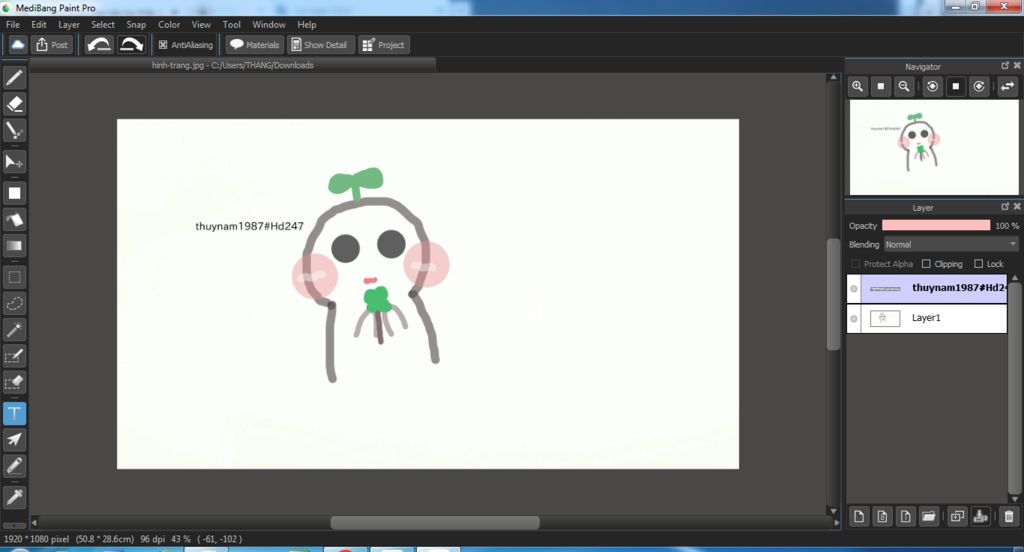
Task: Toggle the AntiAliasing option
Action: coord(186,44)
